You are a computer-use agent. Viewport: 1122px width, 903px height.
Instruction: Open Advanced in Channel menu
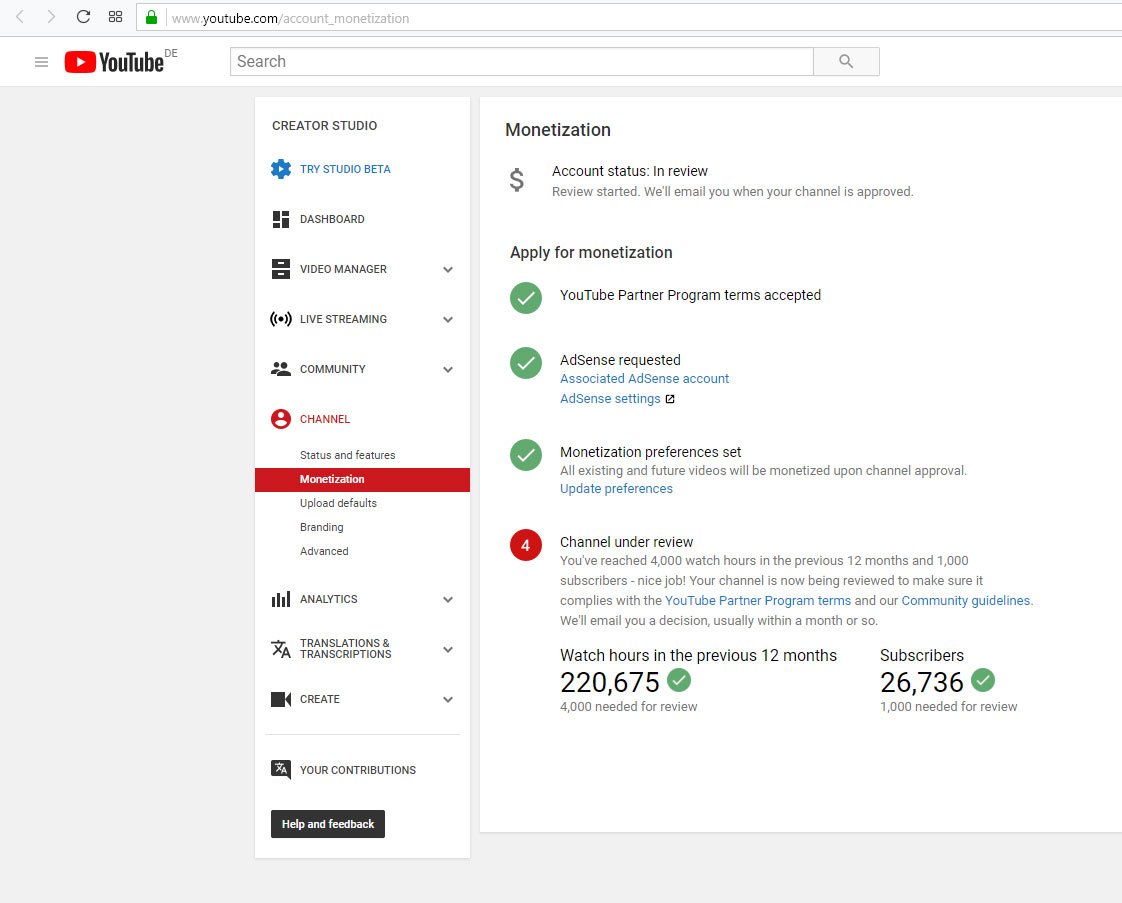pos(324,551)
